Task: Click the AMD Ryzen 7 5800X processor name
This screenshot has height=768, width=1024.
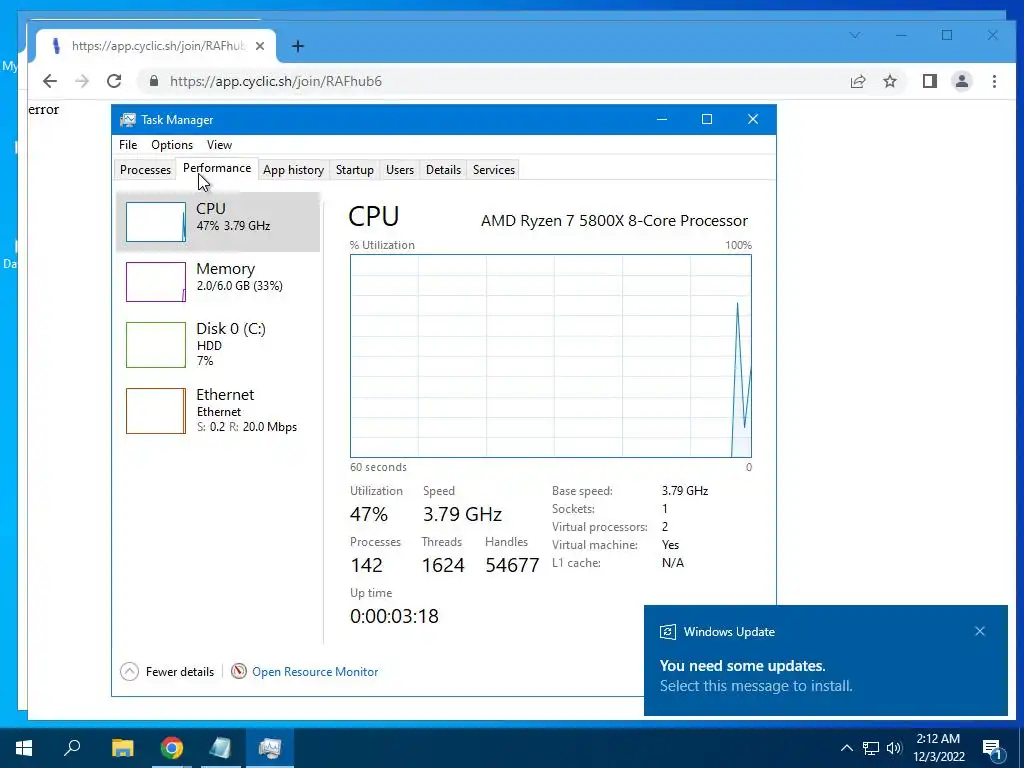Action: [615, 221]
